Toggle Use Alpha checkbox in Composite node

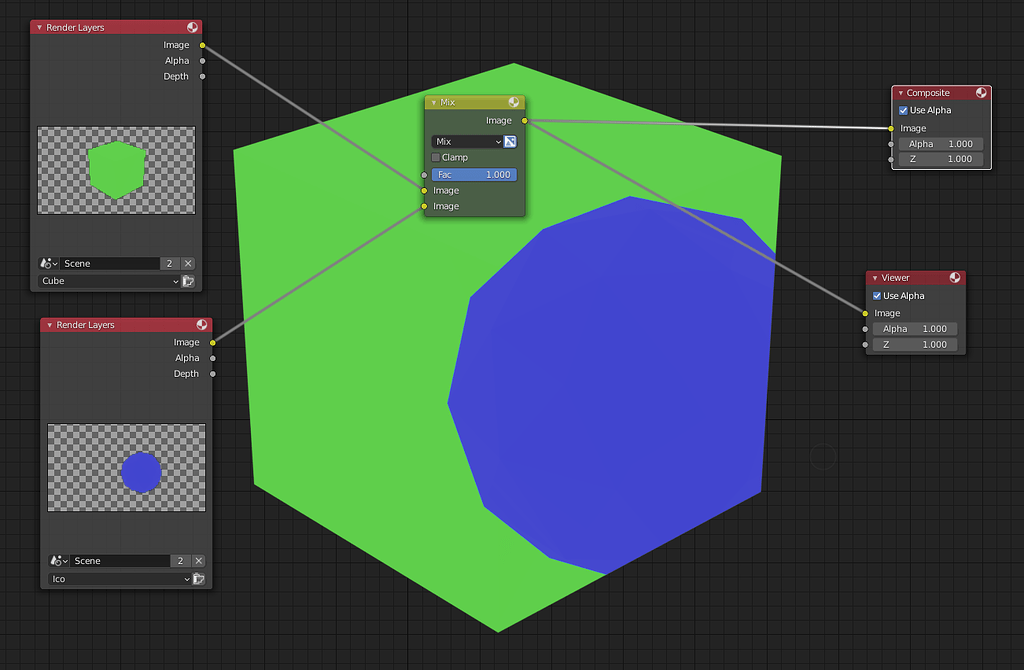tap(903, 110)
